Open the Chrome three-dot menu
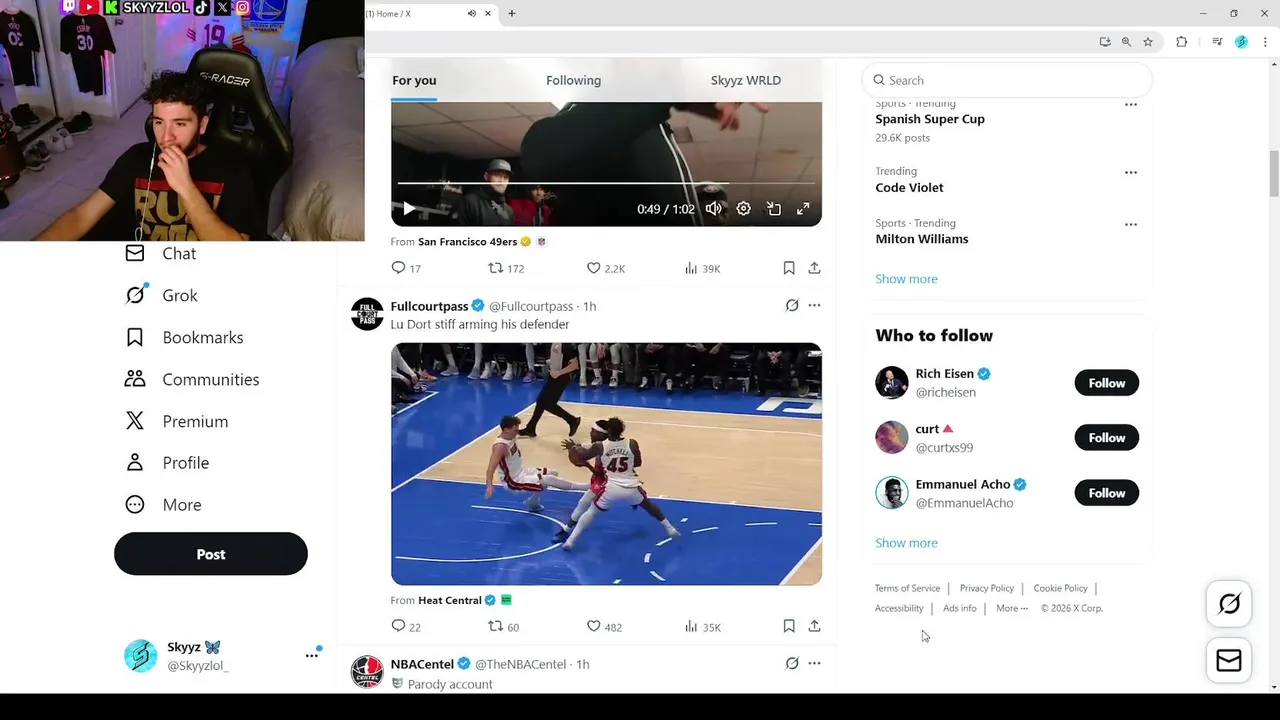 (x=1265, y=42)
